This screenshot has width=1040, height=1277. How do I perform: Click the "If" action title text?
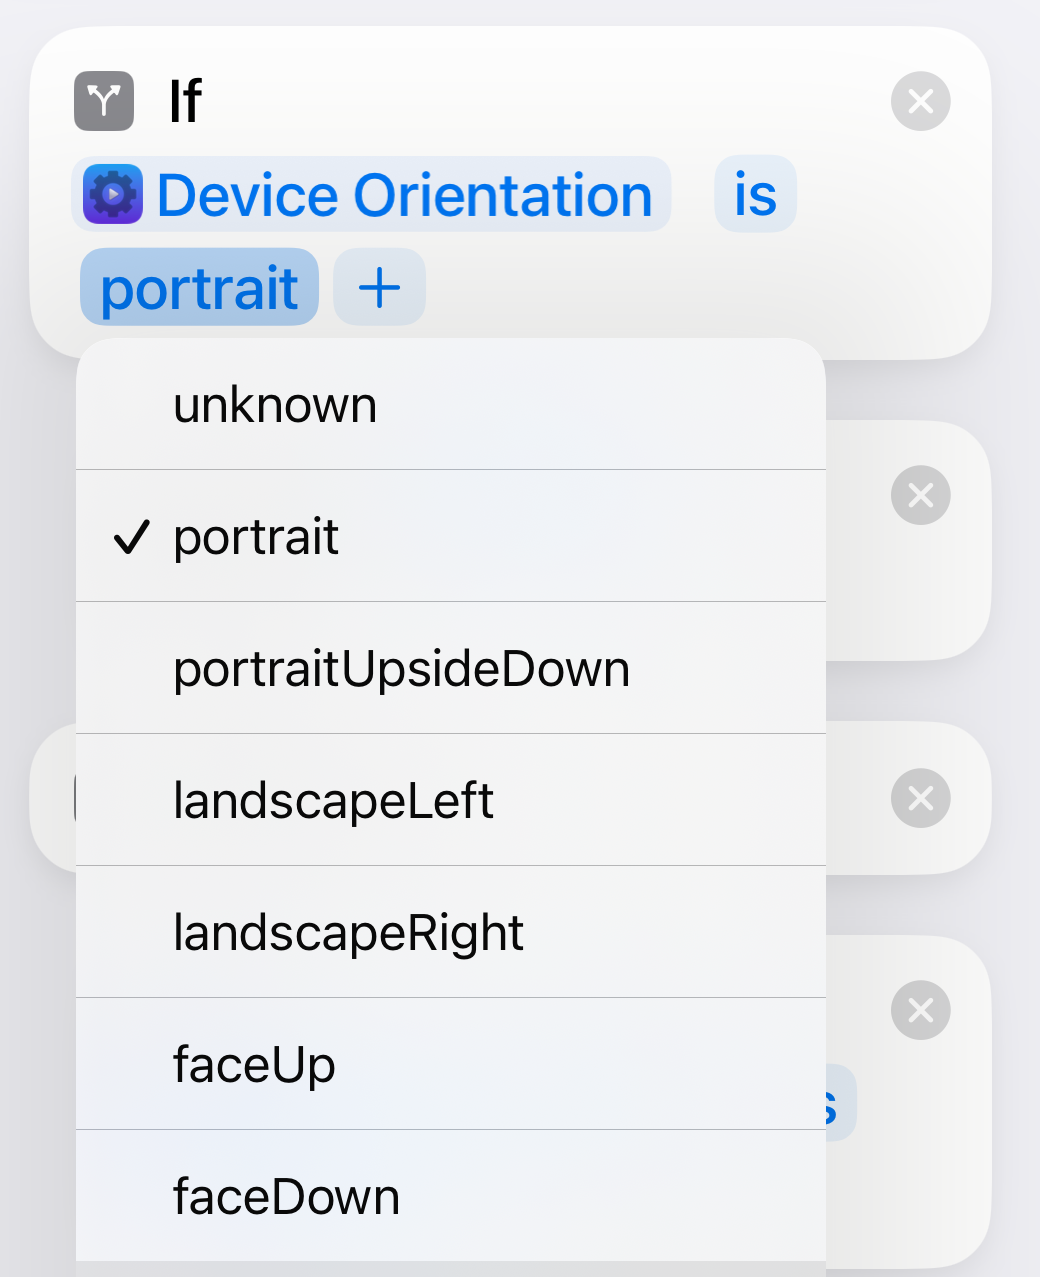(185, 101)
